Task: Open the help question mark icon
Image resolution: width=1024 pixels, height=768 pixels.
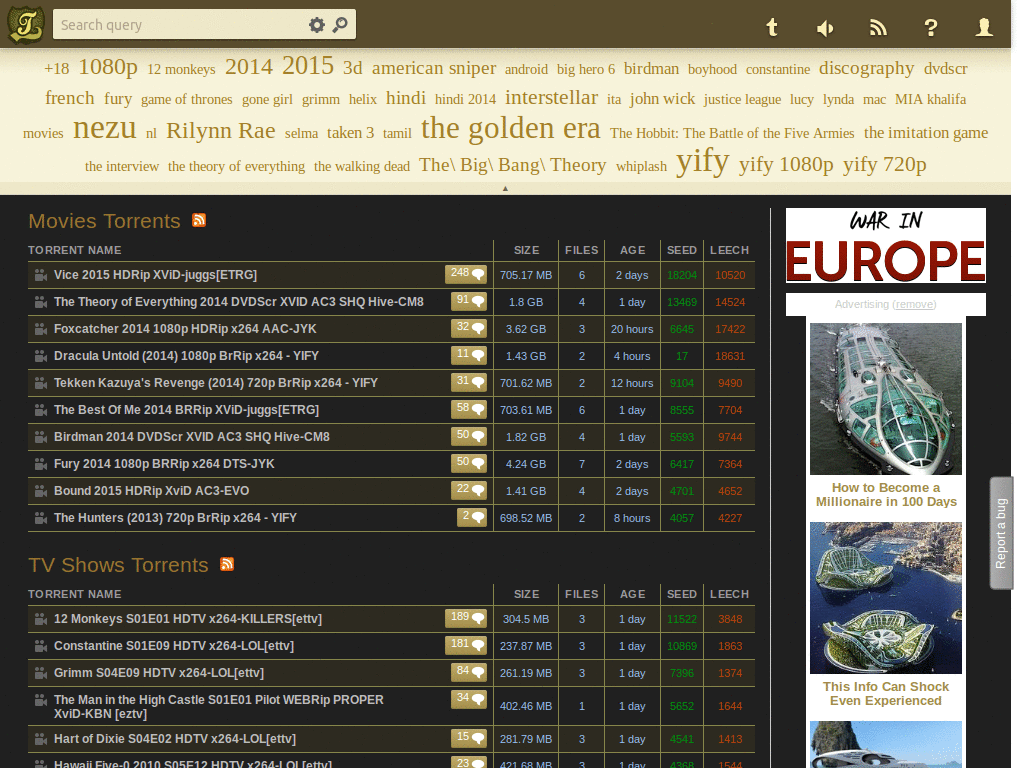Action: click(x=931, y=27)
